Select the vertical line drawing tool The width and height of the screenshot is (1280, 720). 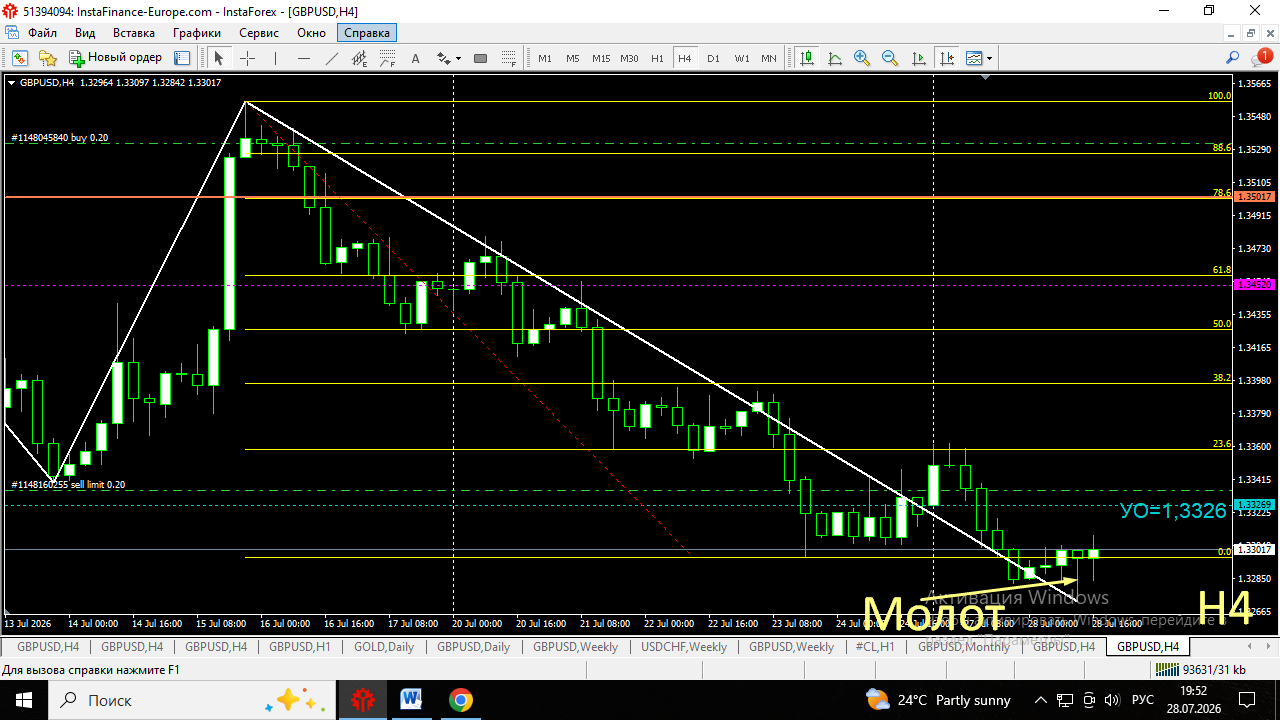(275, 58)
